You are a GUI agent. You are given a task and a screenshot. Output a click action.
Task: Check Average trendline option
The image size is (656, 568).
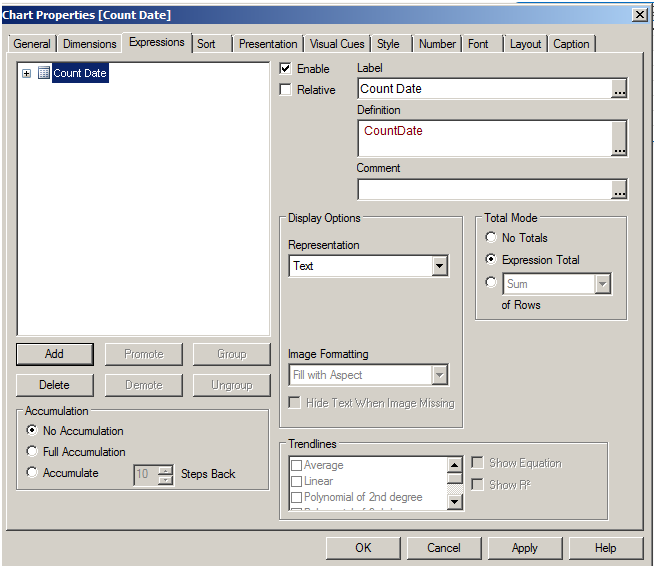click(296, 465)
